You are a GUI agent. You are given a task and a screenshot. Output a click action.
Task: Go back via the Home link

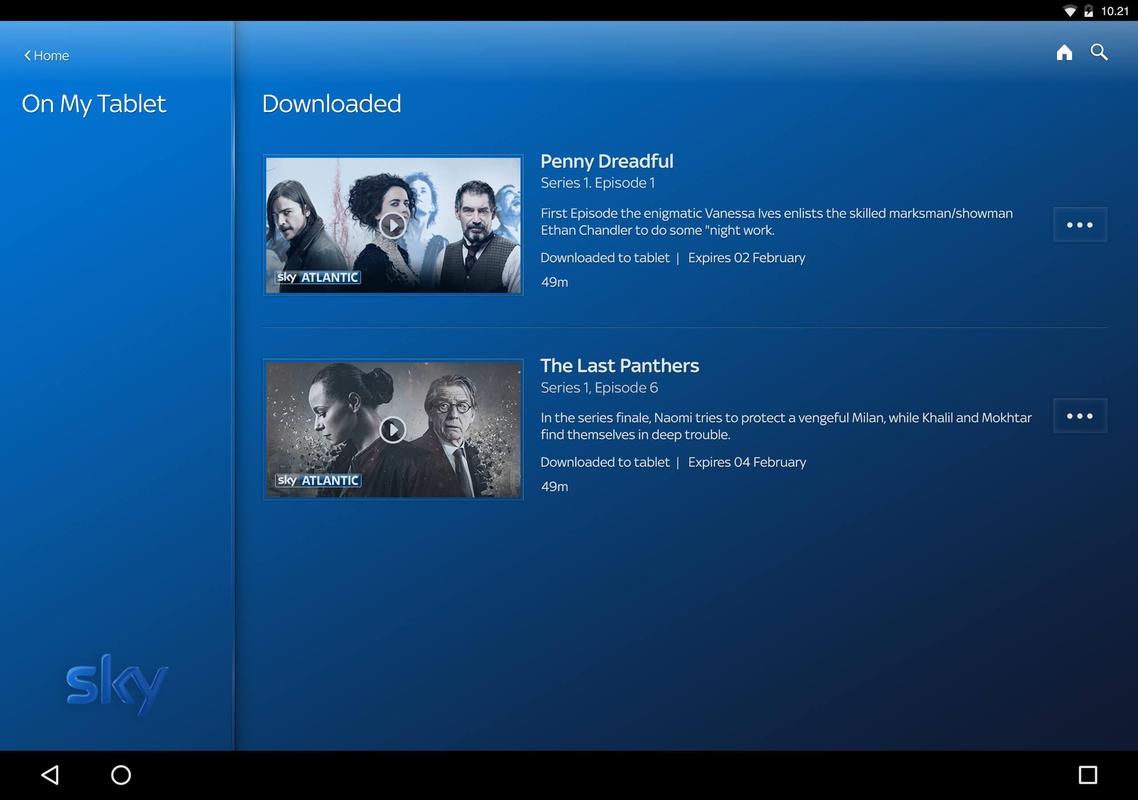coord(46,55)
